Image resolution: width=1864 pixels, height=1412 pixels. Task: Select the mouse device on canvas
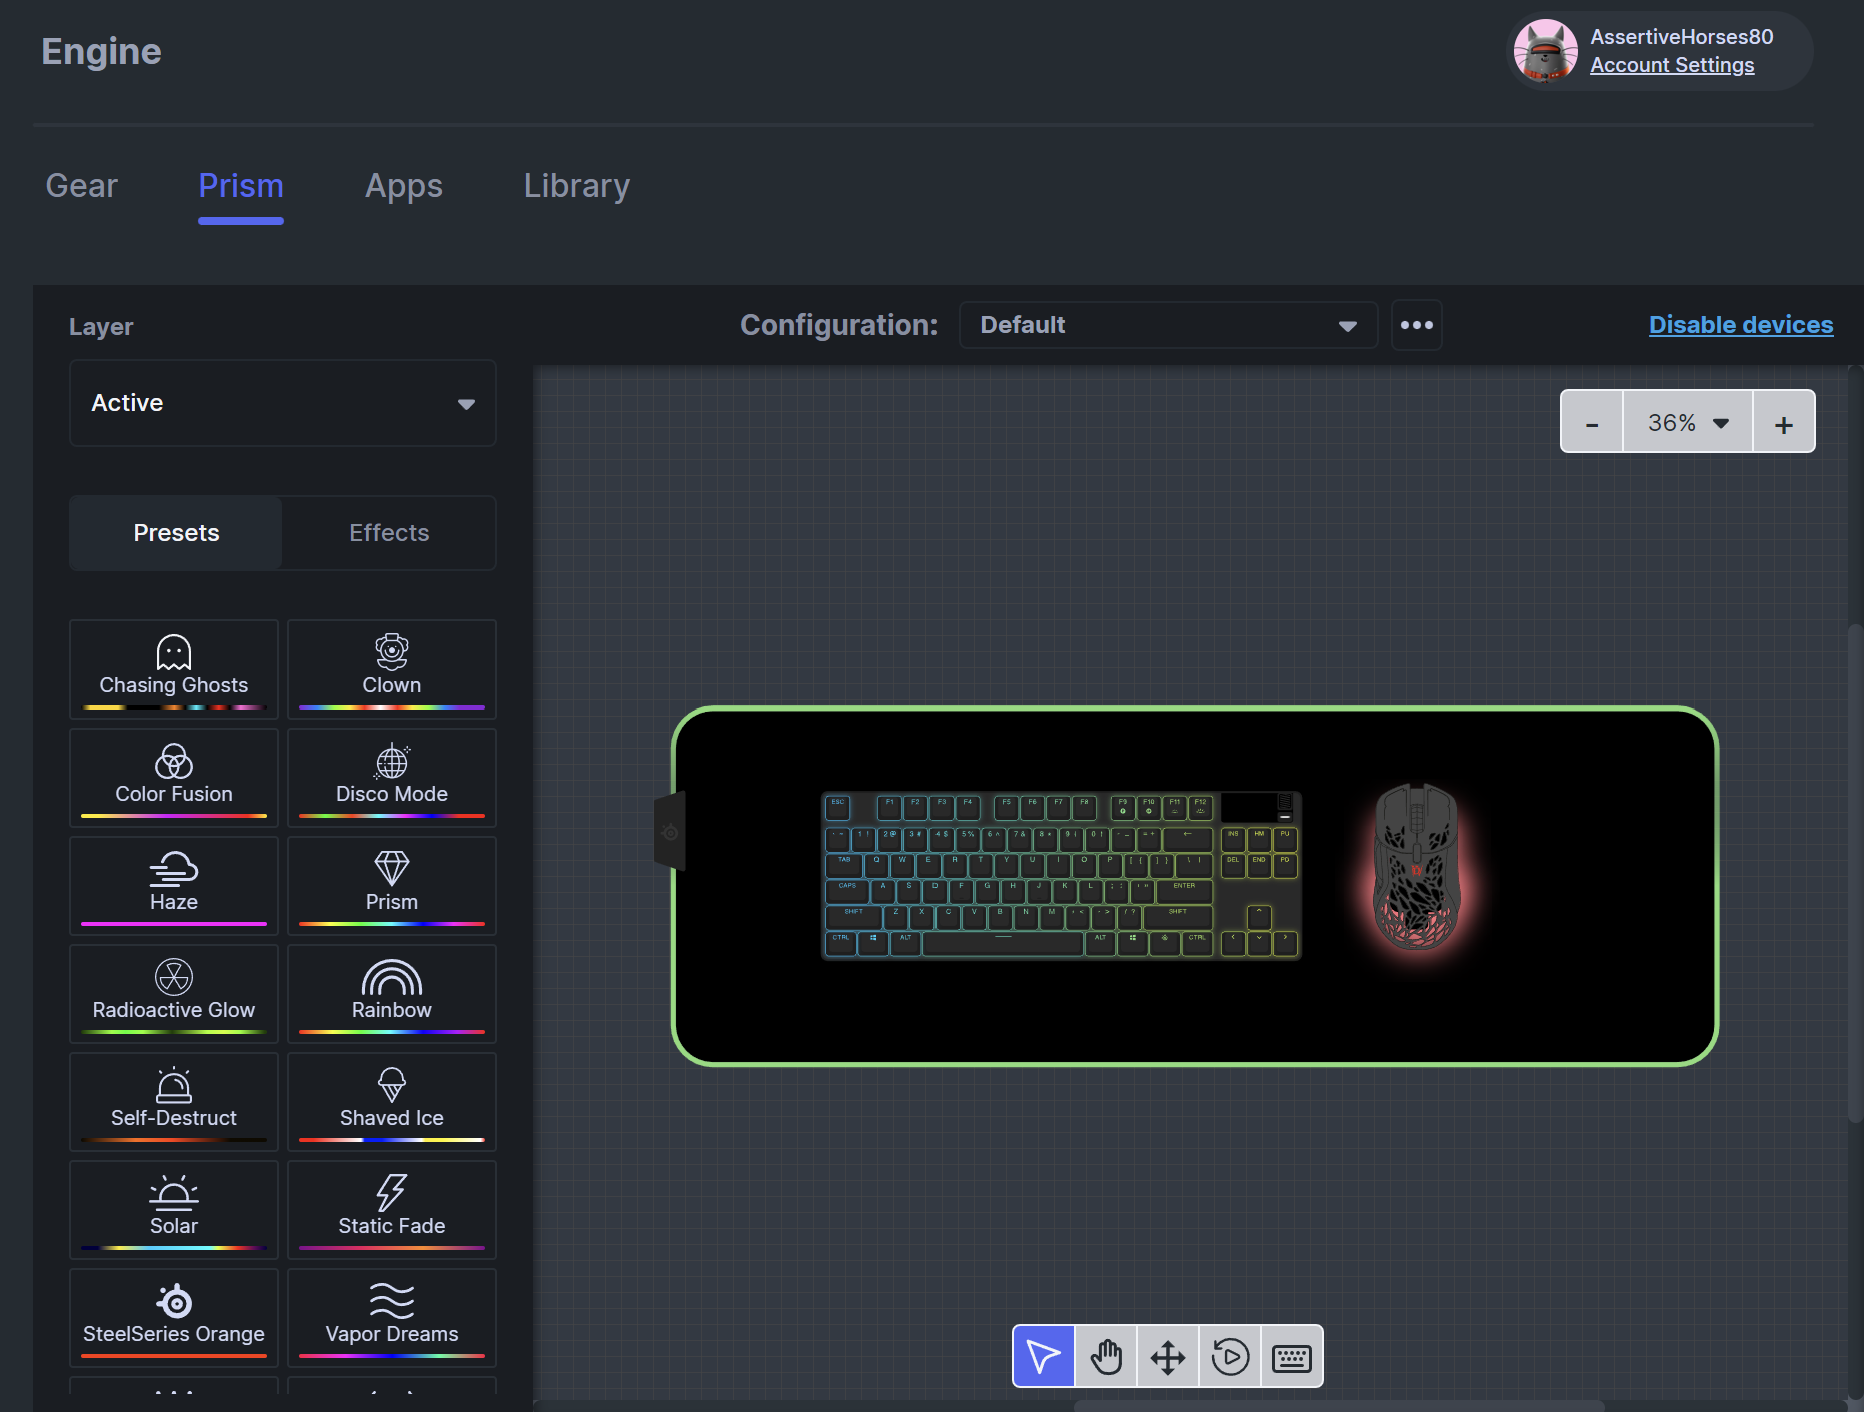point(1417,866)
